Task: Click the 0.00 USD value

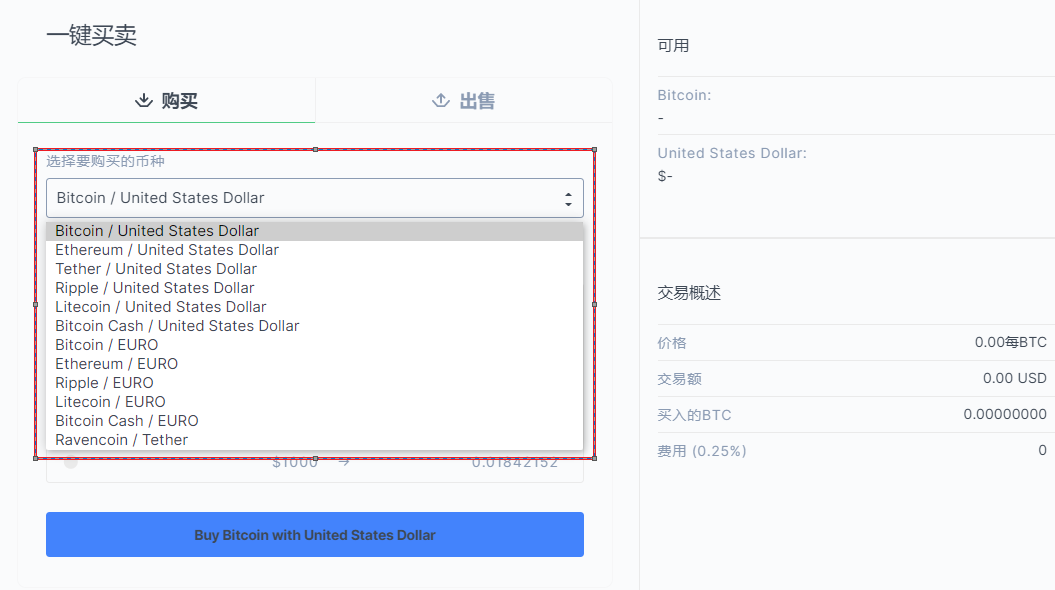Action: coord(1015,378)
